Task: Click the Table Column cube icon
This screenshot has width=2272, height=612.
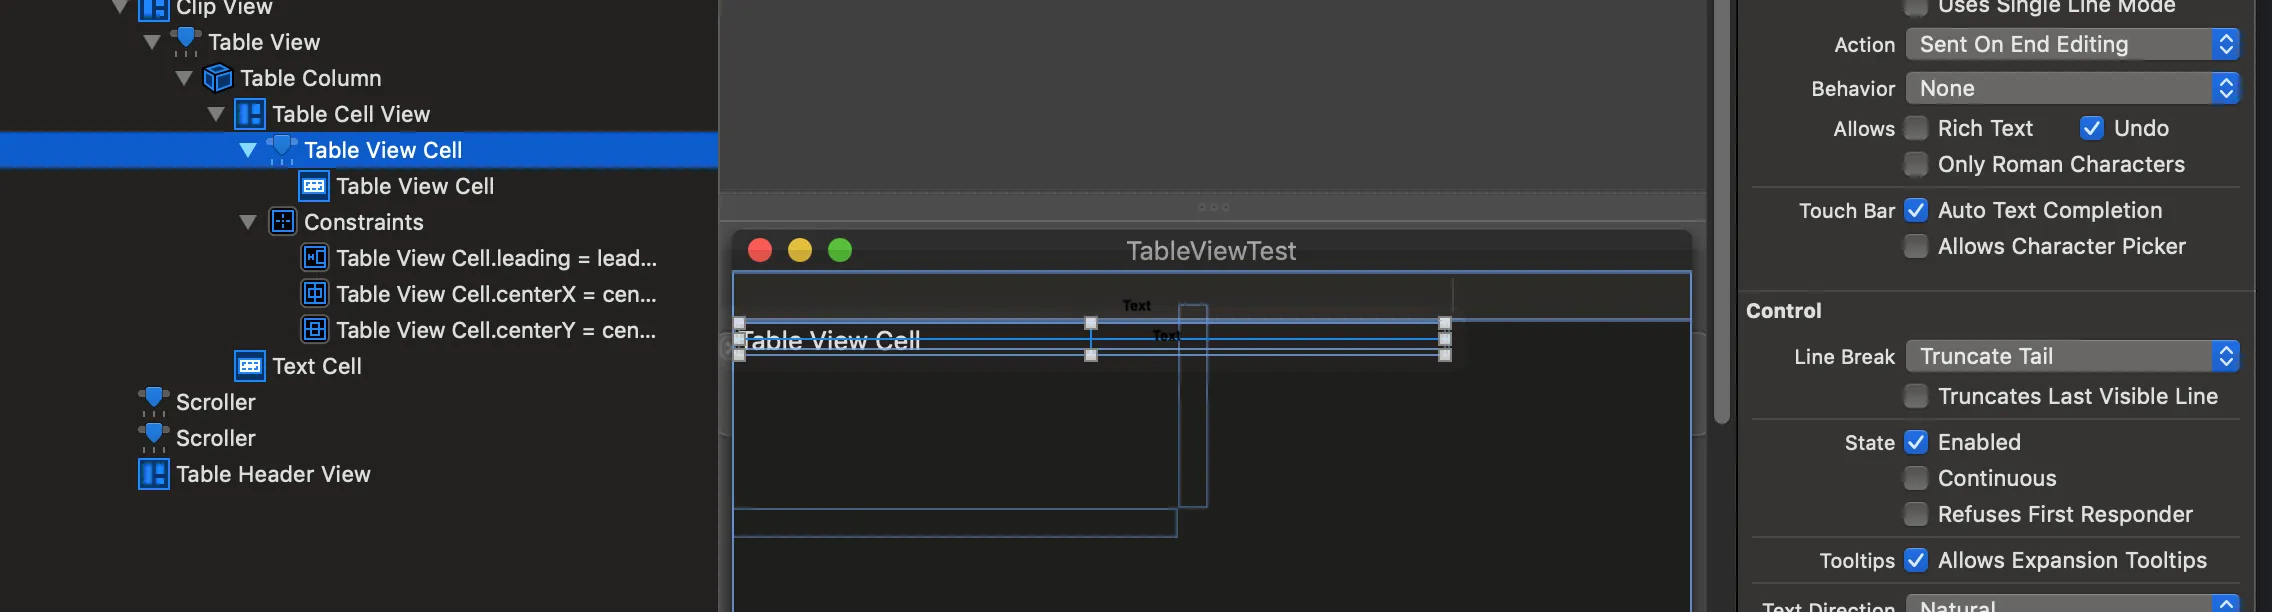Action: pos(217,78)
